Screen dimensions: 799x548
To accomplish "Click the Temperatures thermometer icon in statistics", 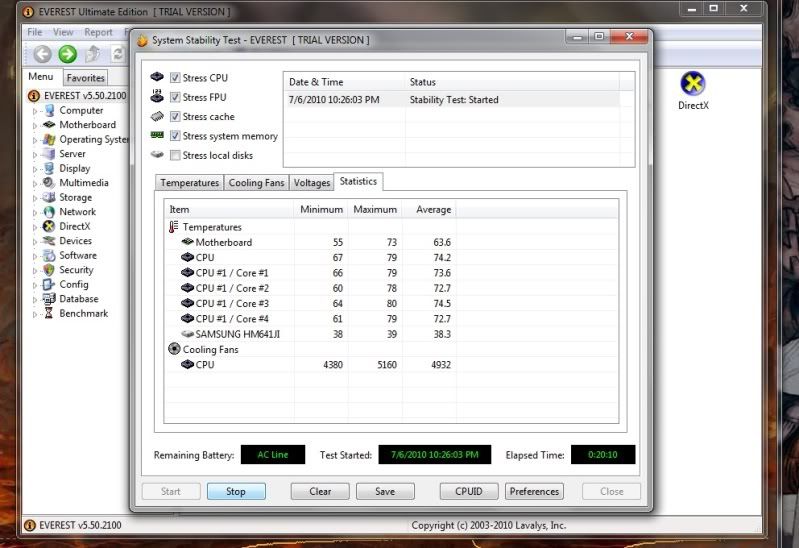I will pyautogui.click(x=173, y=227).
